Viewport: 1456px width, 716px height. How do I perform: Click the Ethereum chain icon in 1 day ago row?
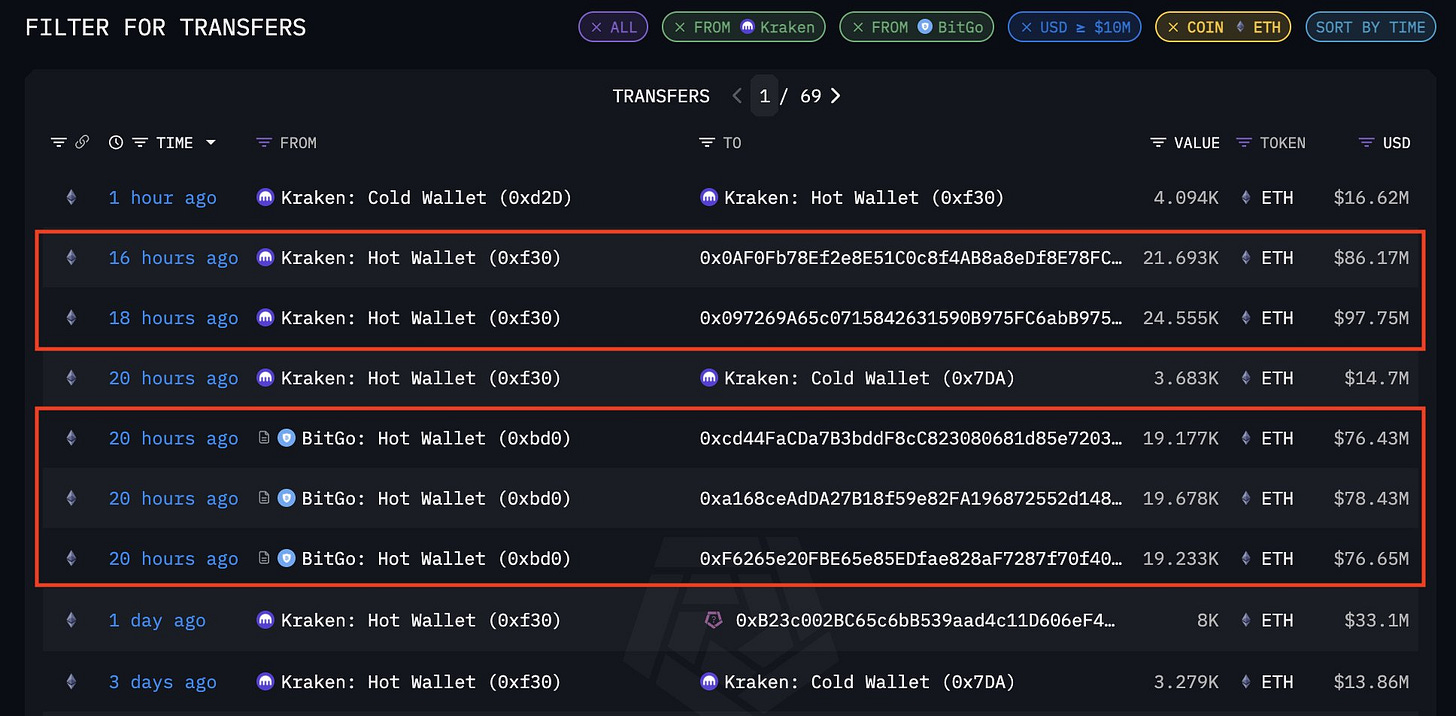tap(70, 621)
